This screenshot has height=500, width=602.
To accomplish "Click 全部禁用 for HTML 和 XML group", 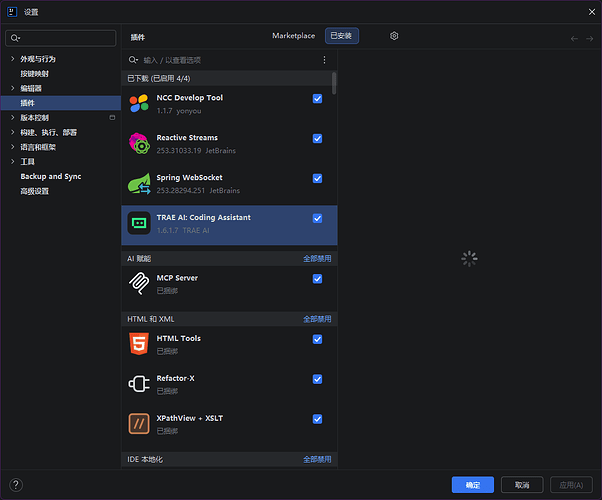I will (317, 319).
